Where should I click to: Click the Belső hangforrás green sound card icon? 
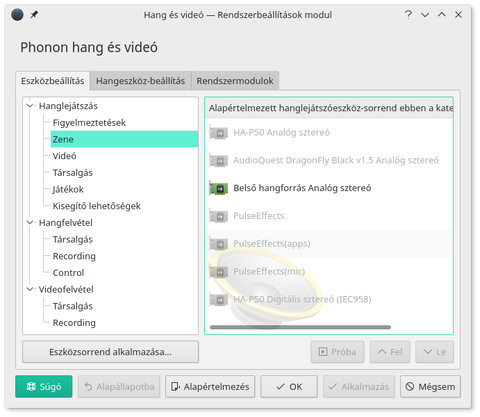tap(219, 188)
